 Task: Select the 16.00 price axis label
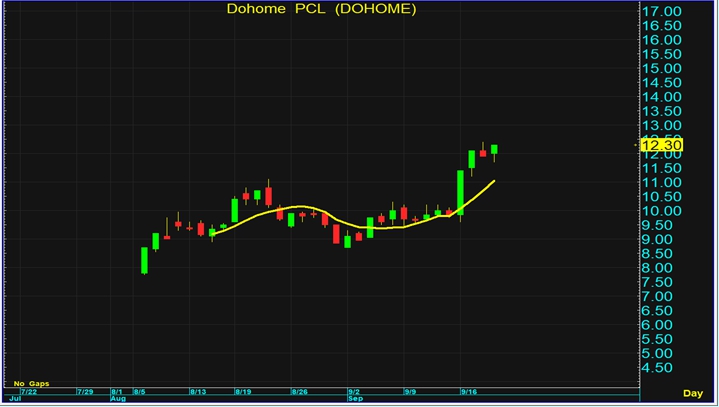tap(662, 39)
